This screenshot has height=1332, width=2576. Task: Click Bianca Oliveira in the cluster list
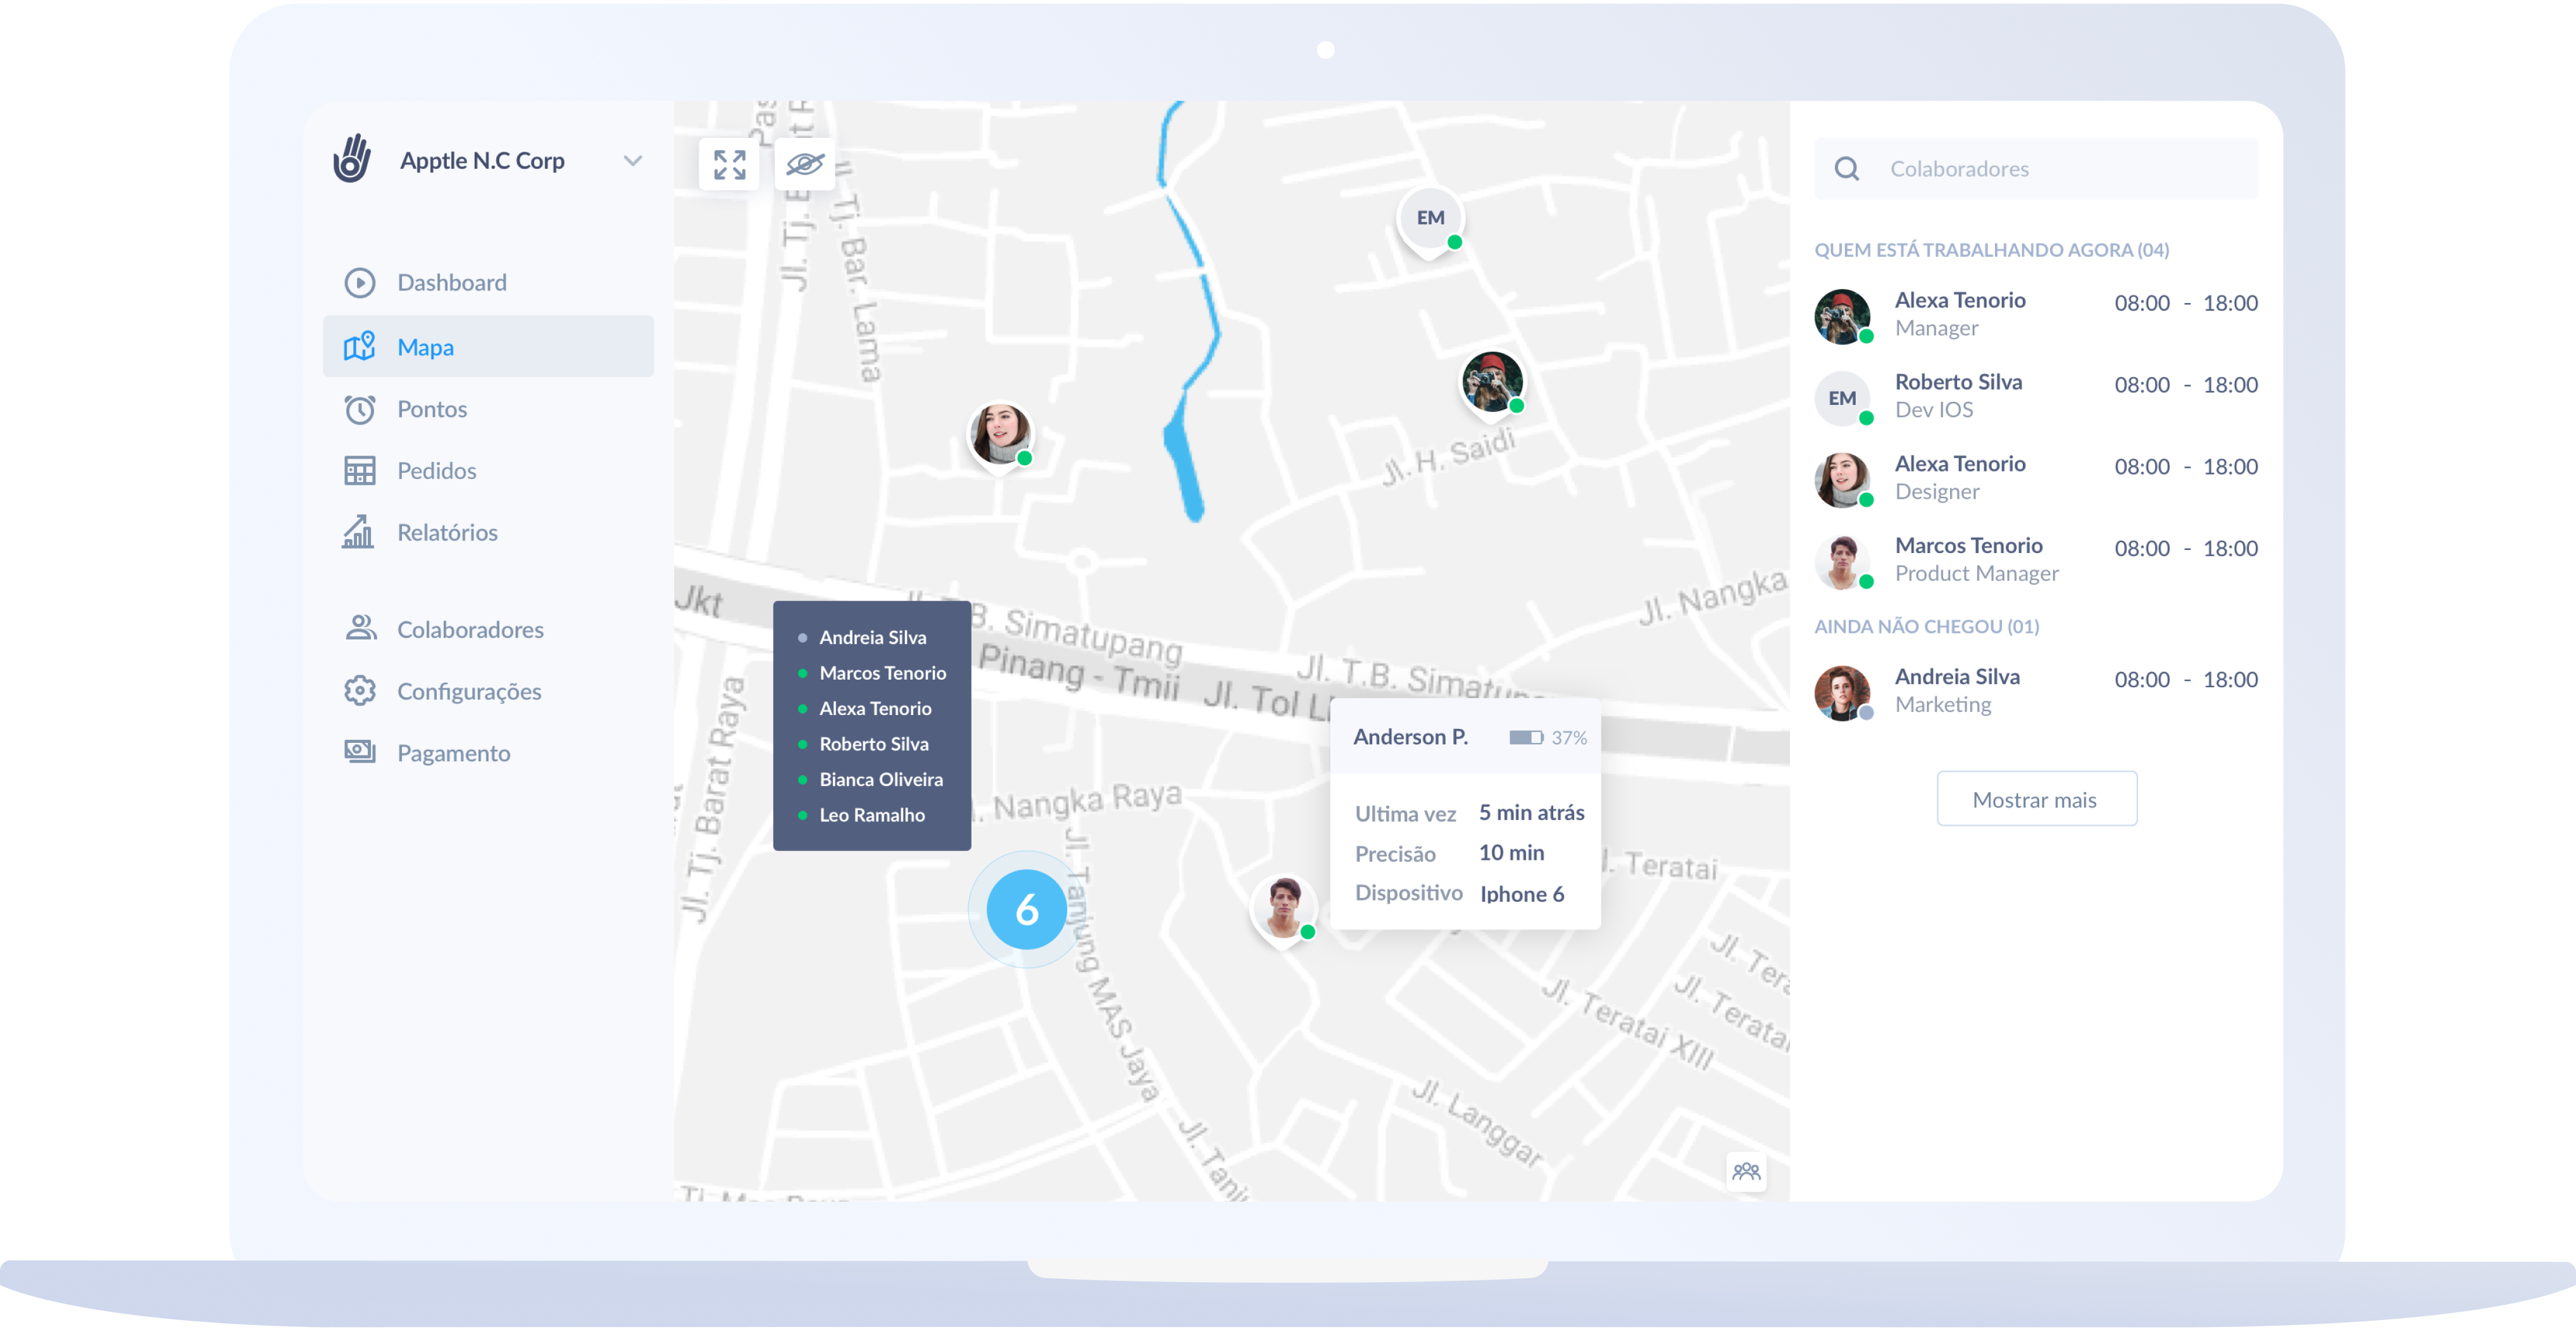(x=881, y=780)
